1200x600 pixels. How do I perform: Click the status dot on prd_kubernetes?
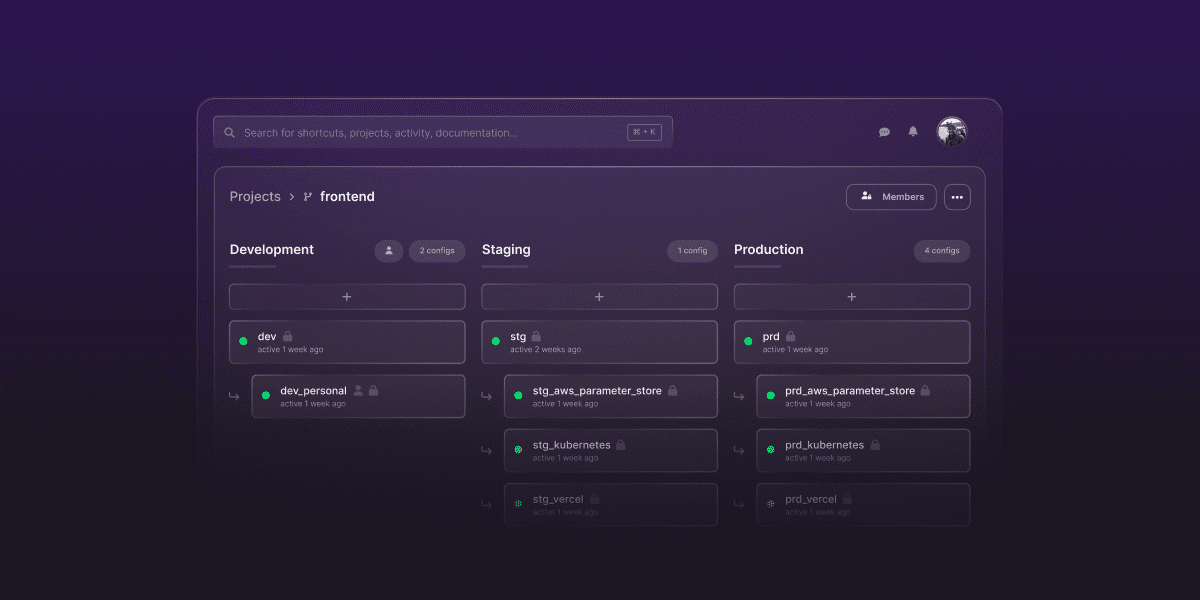point(771,450)
